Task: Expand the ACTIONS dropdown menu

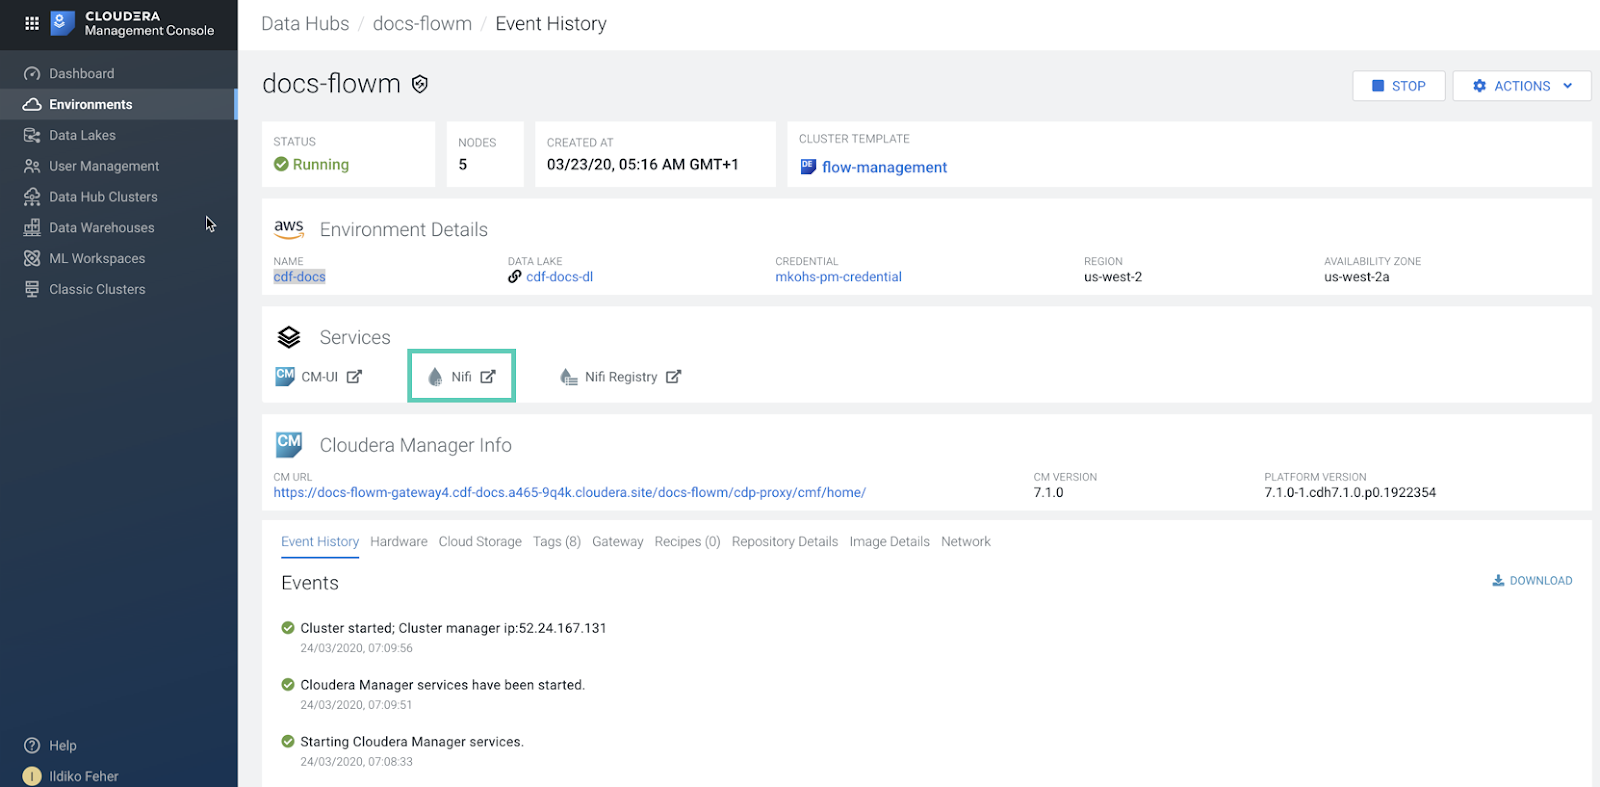Action: pos(1521,86)
